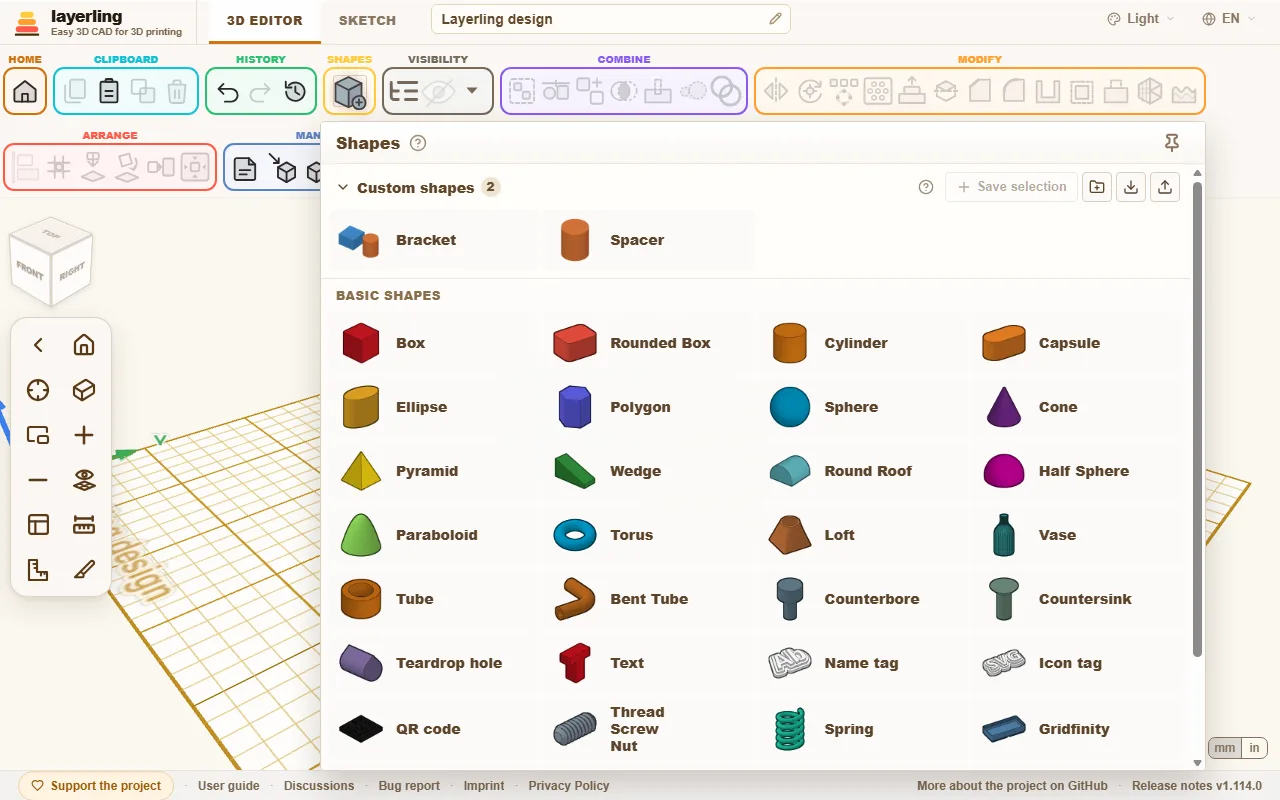
Task: Add a Torus shape
Action: pos(649,535)
